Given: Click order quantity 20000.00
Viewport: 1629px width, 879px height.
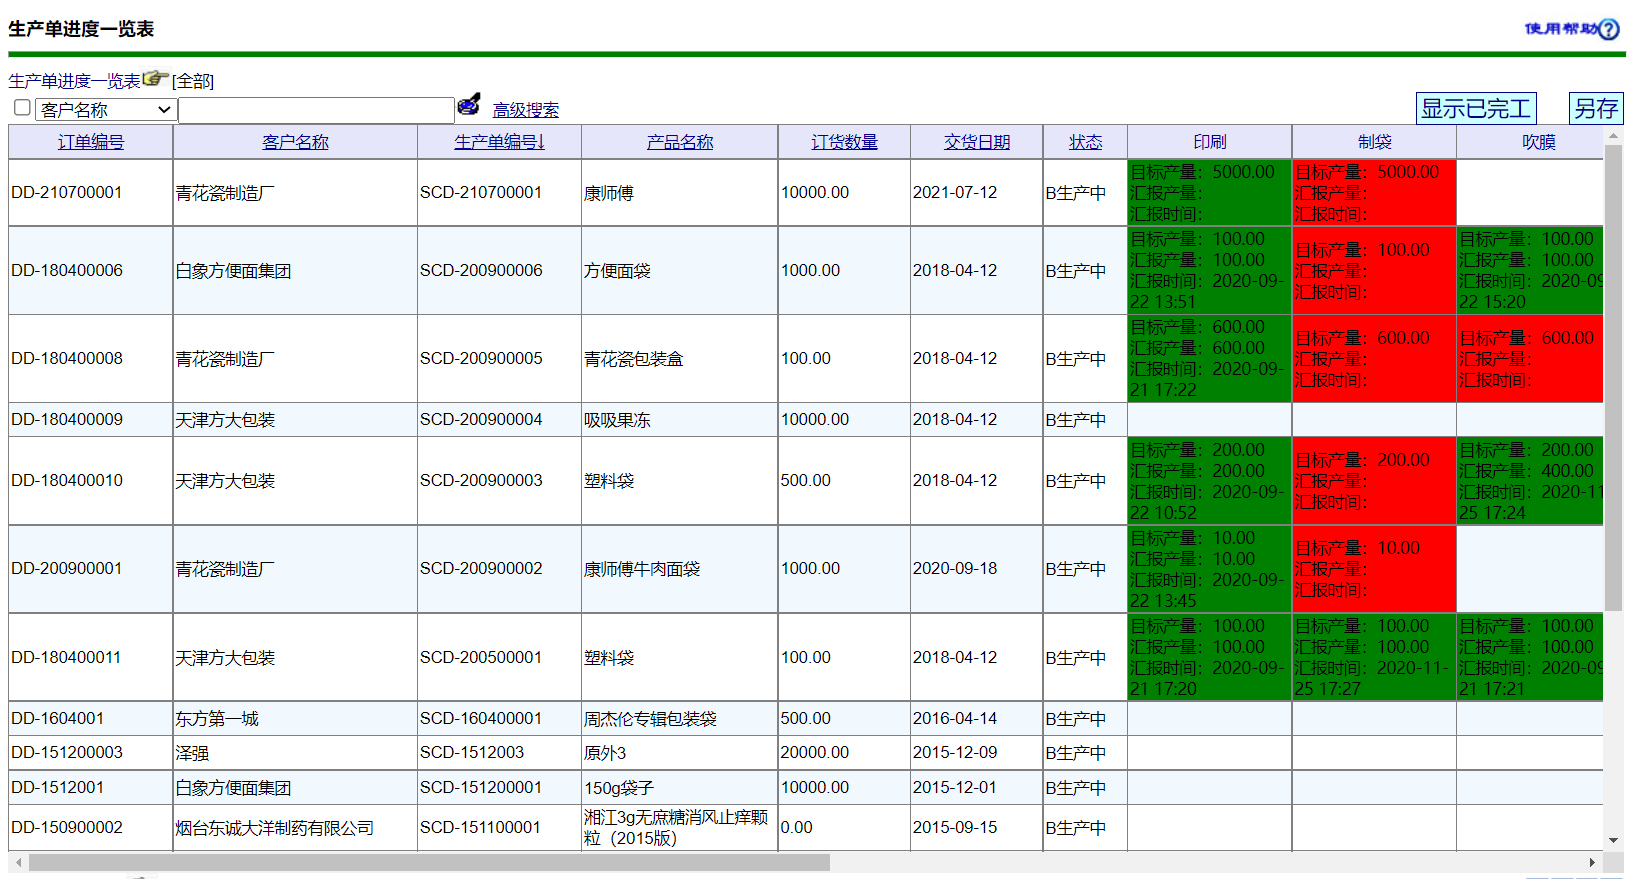Looking at the screenshot, I should (x=815, y=753).
